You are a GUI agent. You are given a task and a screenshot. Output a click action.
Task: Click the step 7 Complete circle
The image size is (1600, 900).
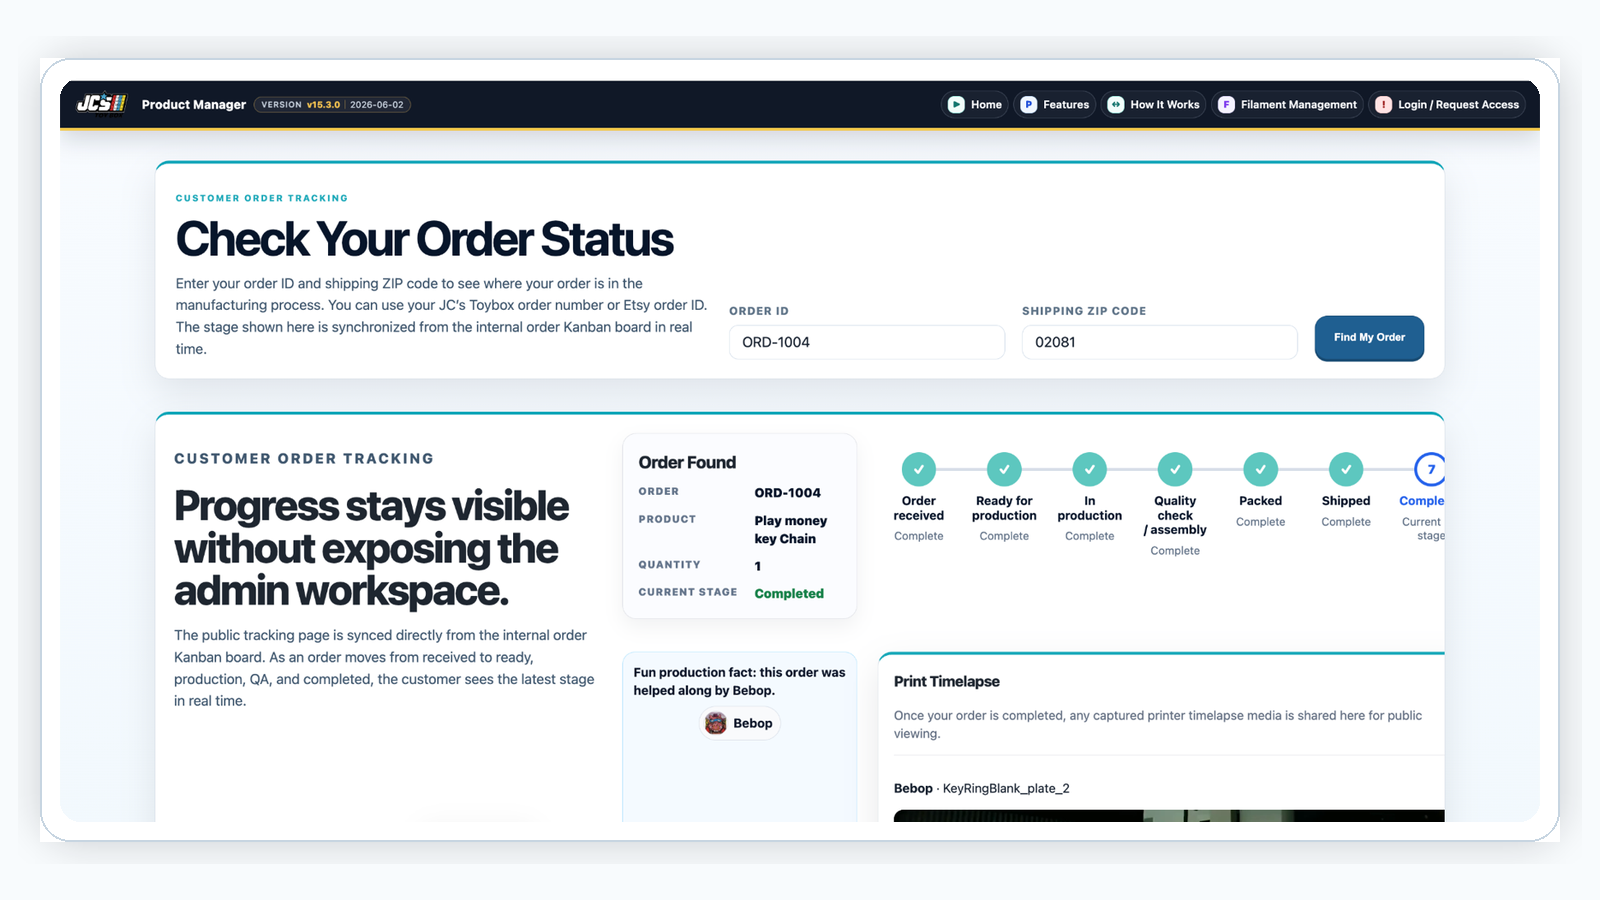(1430, 469)
